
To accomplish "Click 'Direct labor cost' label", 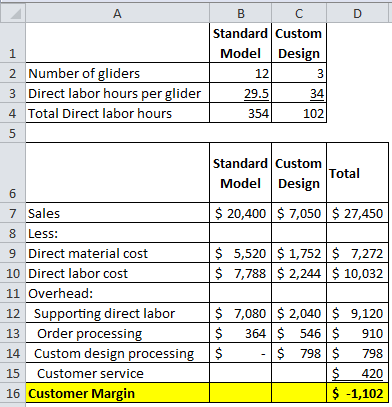I will 117,273.
